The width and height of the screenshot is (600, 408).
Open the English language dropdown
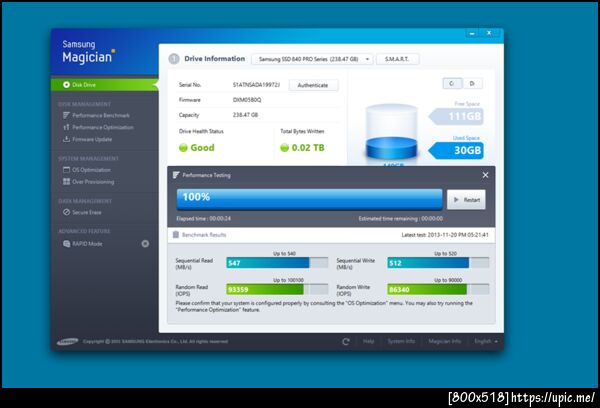(486, 341)
